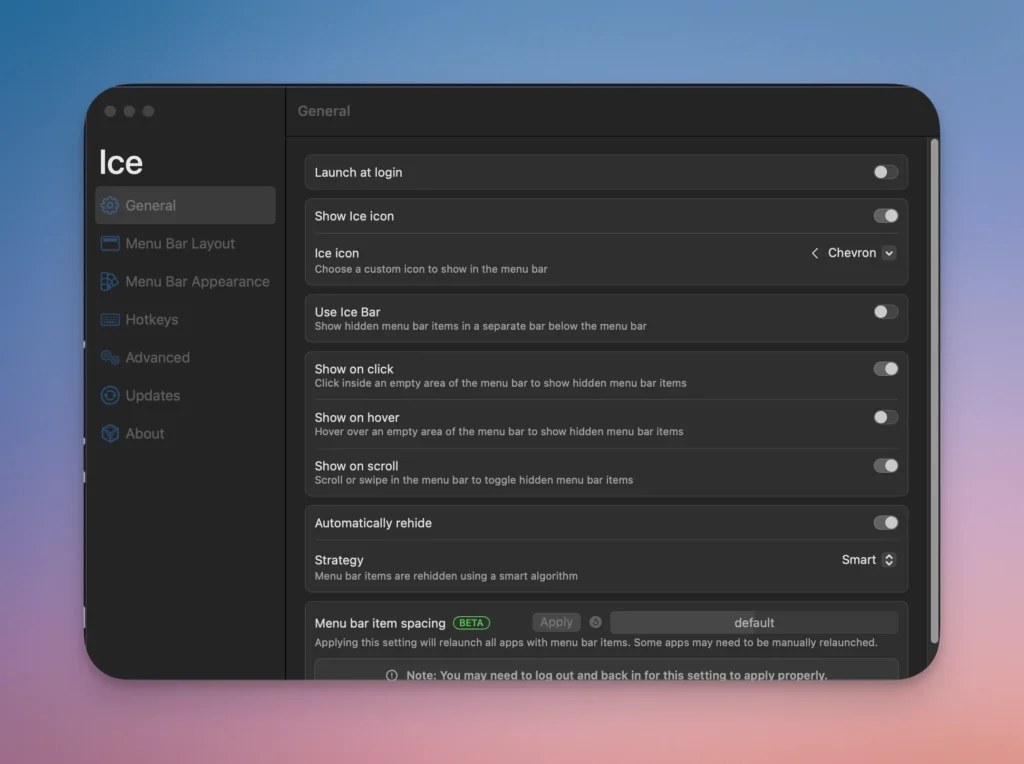Viewport: 1024px width, 764px height.
Task: Open the About page from the sidebar
Action: click(145, 434)
